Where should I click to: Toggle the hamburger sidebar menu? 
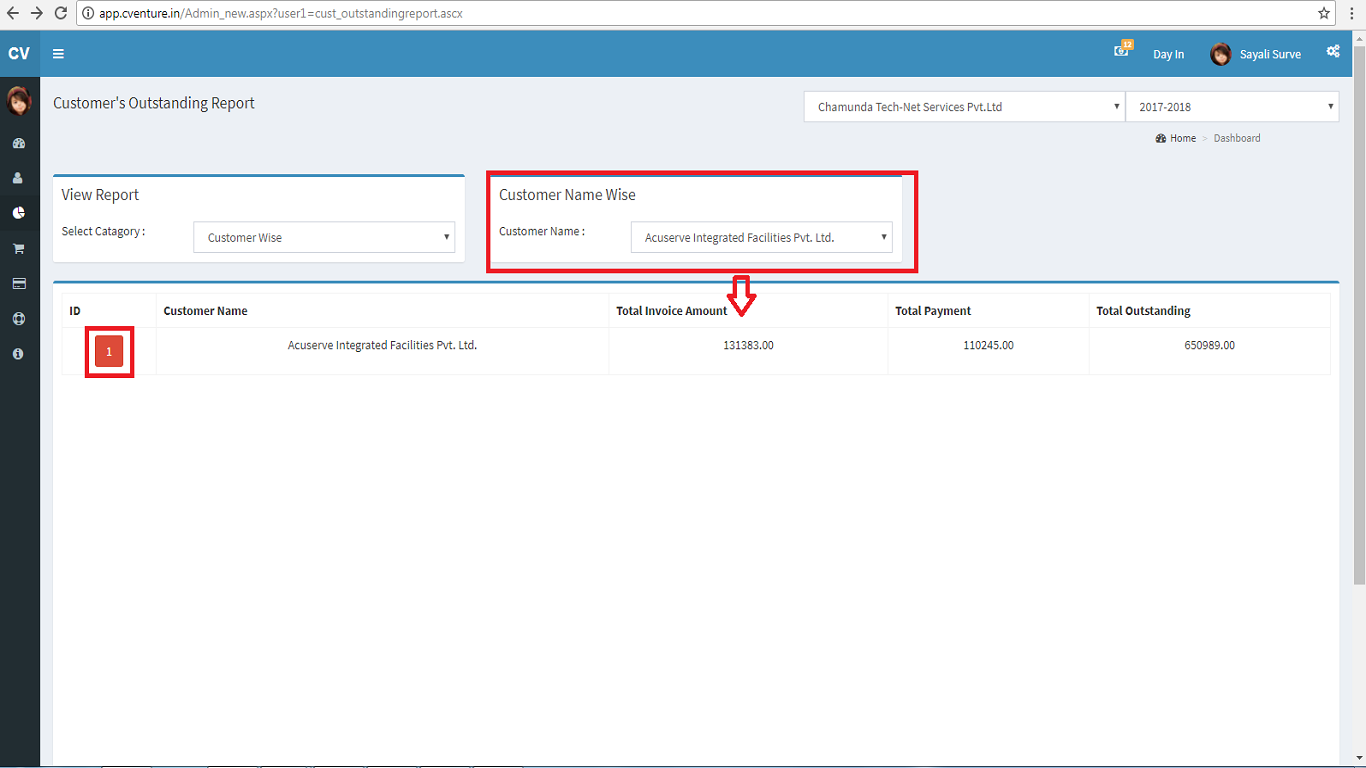click(58, 54)
